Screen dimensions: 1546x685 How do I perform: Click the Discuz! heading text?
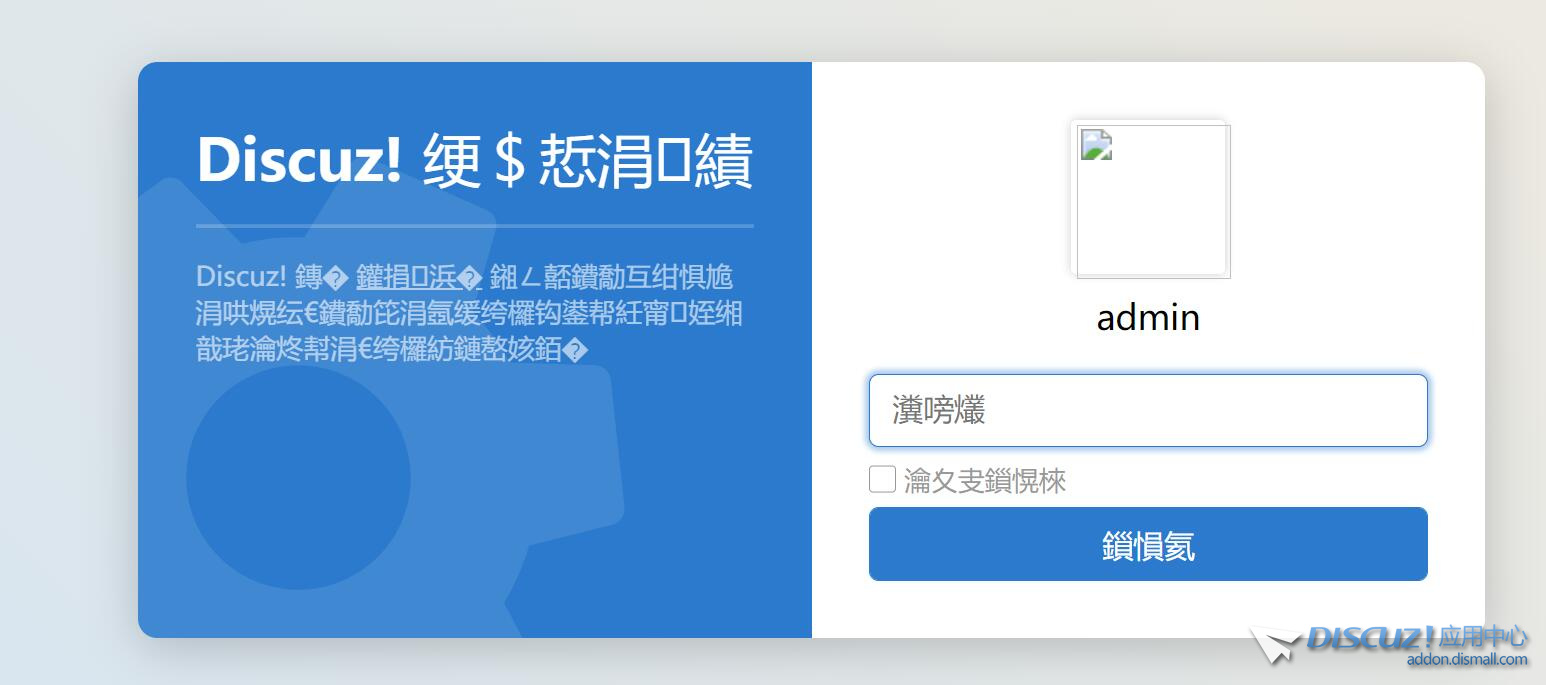(x=300, y=160)
